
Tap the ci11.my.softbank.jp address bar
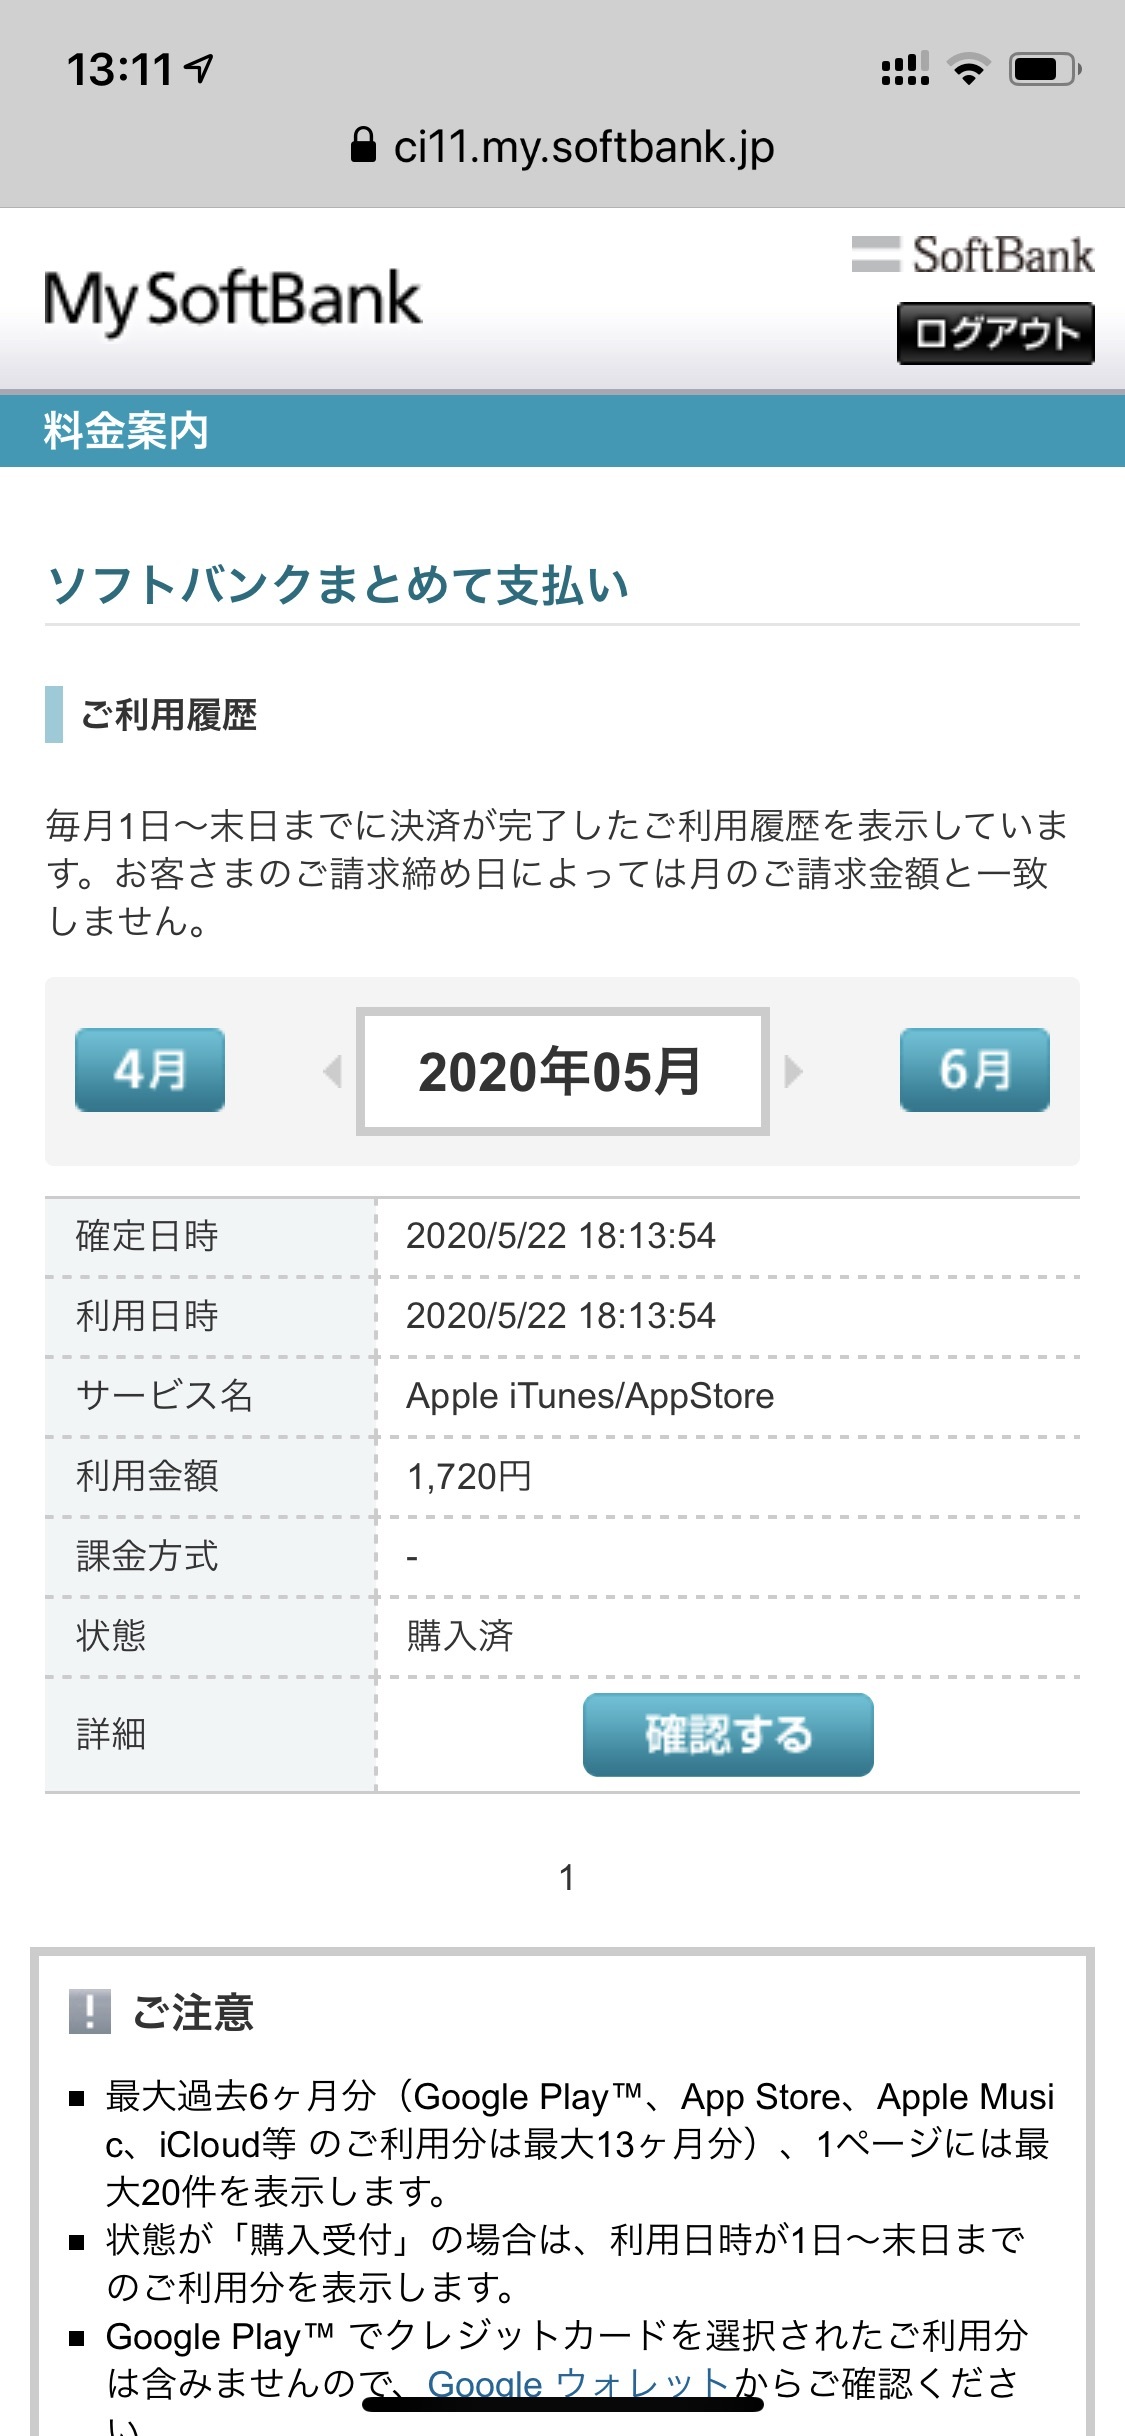[562, 146]
